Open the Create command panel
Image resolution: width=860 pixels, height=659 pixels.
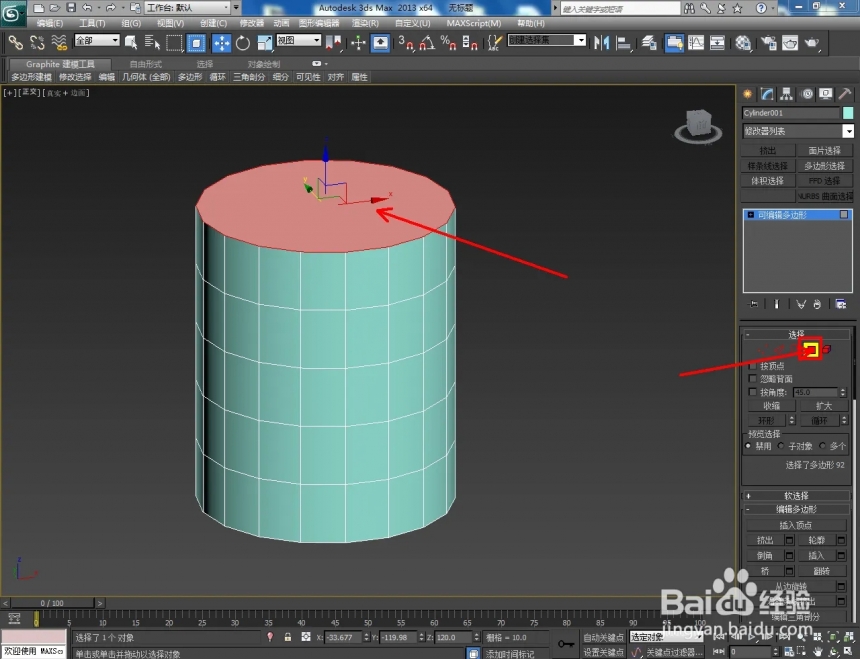[747, 94]
